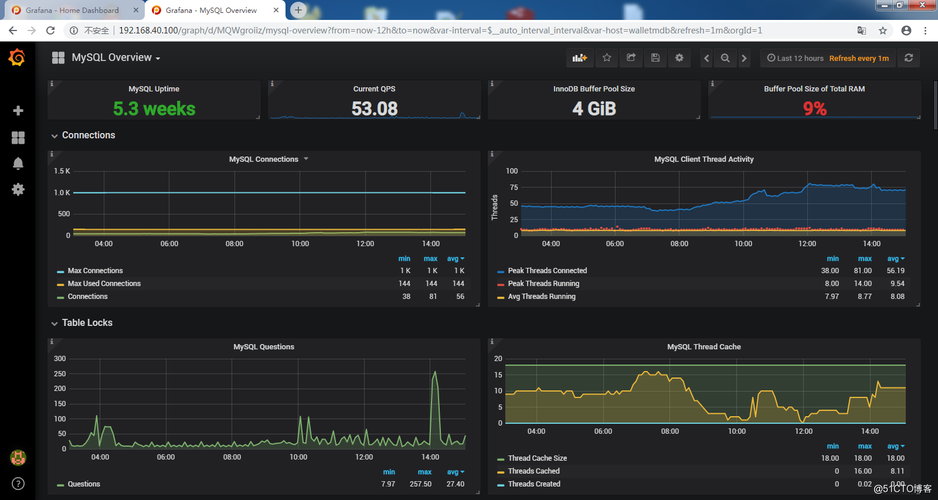Collapse the Connections row
Viewport: 938px width, 500px height.
(x=87, y=135)
